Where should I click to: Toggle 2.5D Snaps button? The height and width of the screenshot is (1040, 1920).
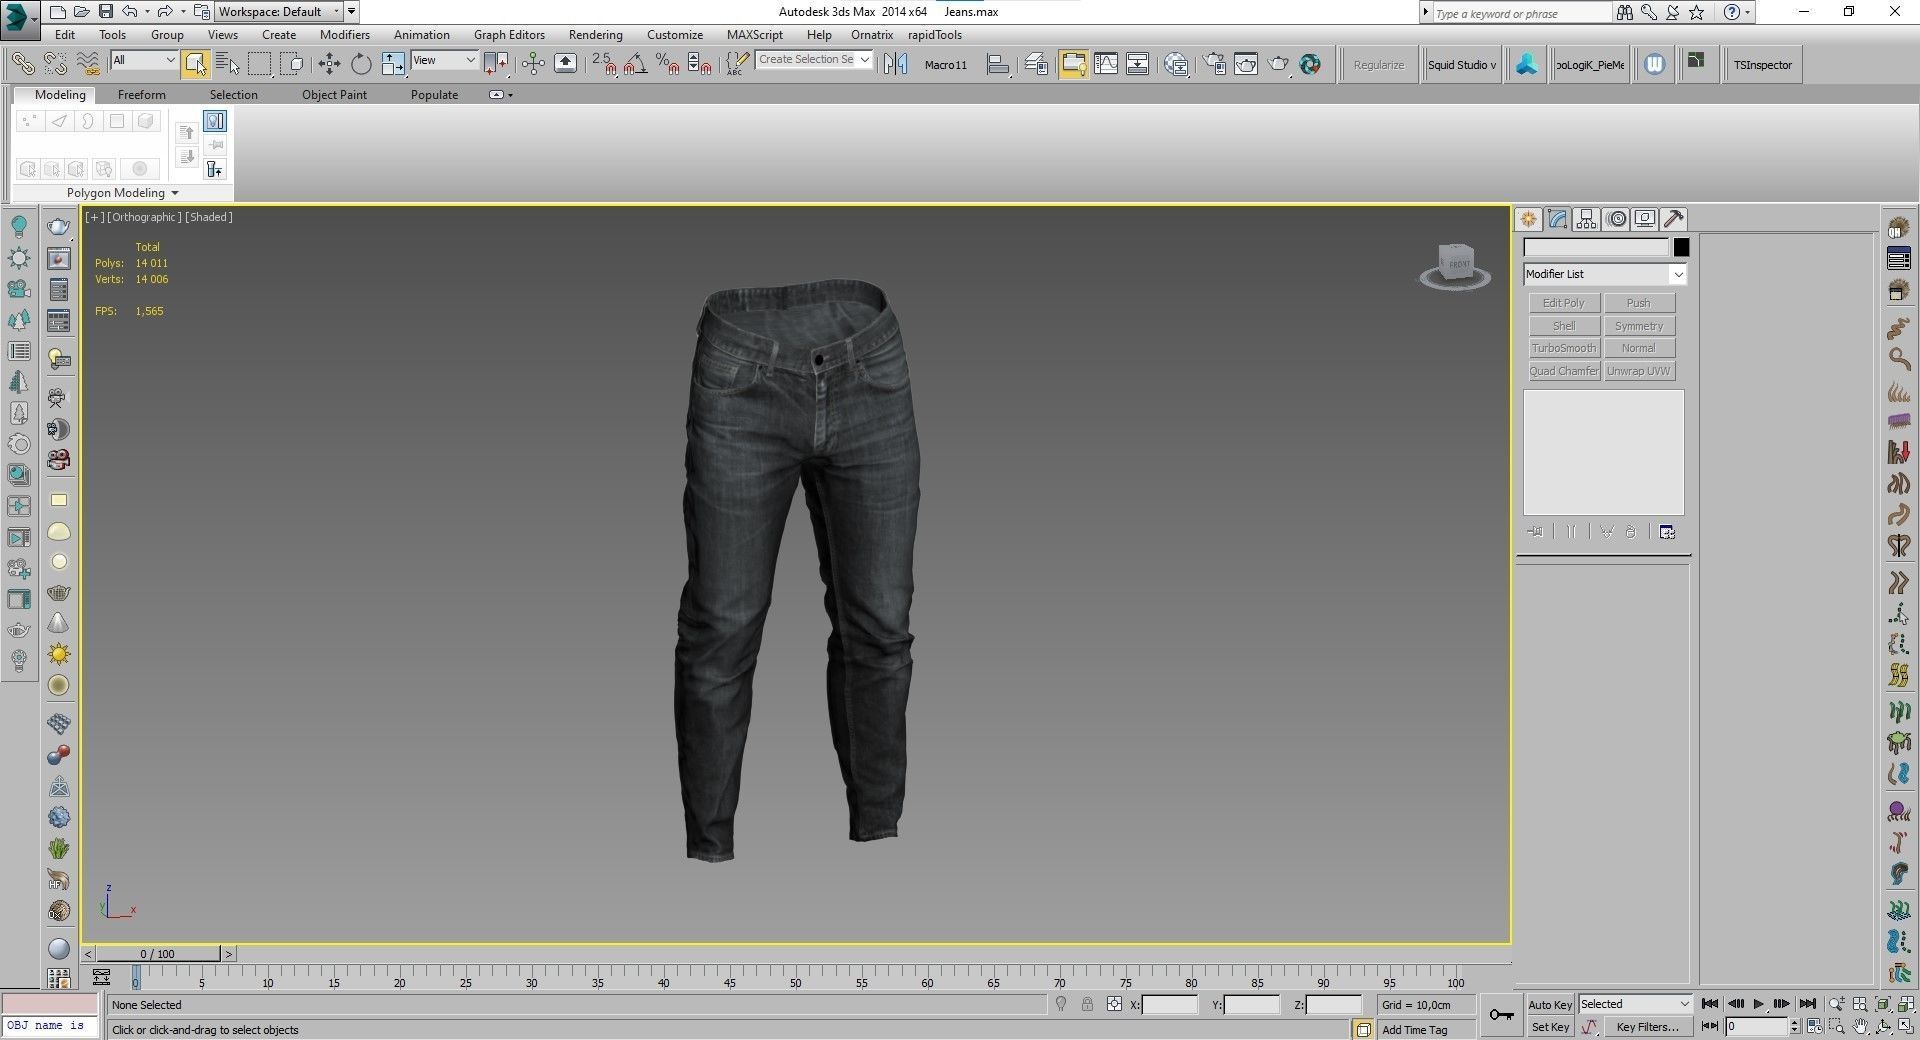(604, 64)
